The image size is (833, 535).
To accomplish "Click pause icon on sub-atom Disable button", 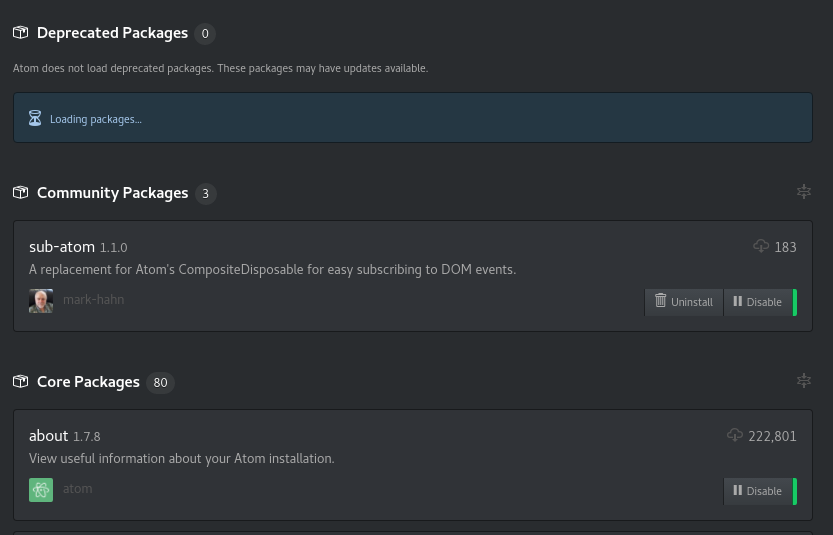I will click(737, 301).
